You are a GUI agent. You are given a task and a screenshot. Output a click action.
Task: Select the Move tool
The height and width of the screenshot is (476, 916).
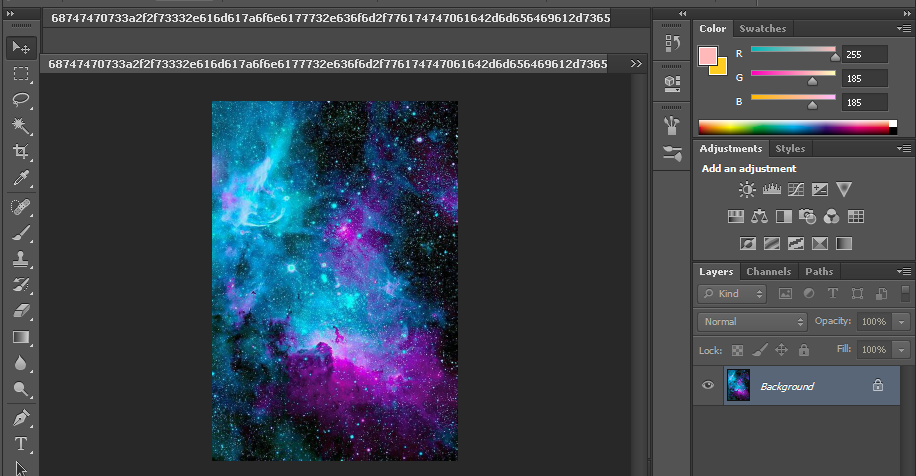coord(20,47)
